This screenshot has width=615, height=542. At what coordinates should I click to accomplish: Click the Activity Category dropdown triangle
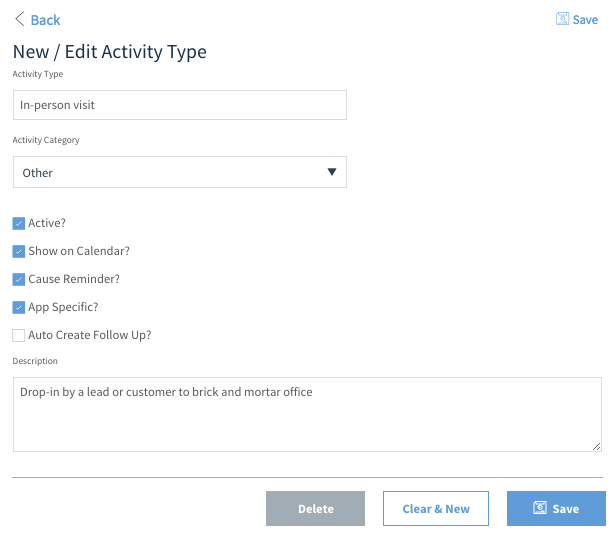332,172
